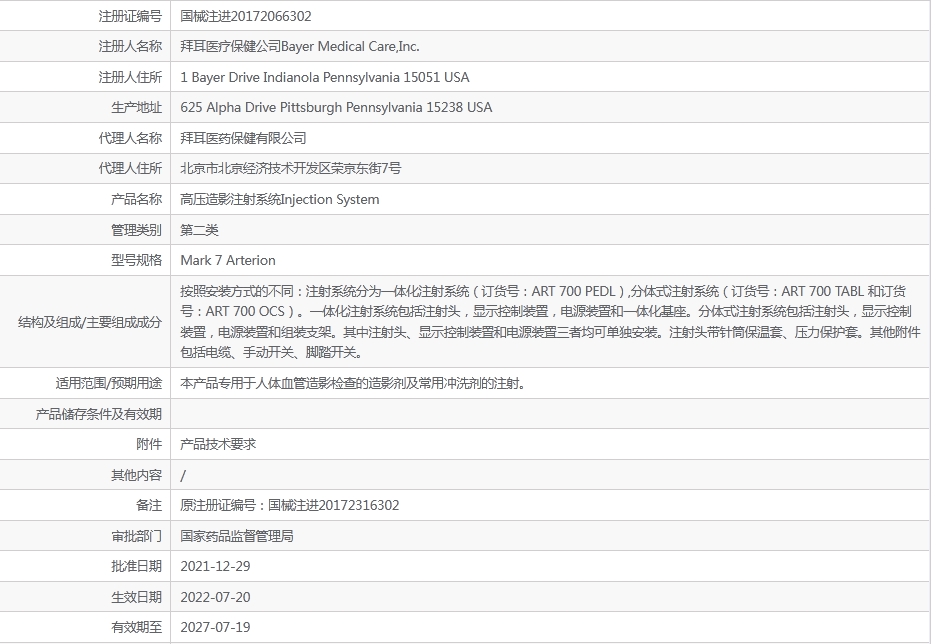Screen dimensions: 938x644
Task: Click the 代理人住所 label
Action: (x=130, y=169)
